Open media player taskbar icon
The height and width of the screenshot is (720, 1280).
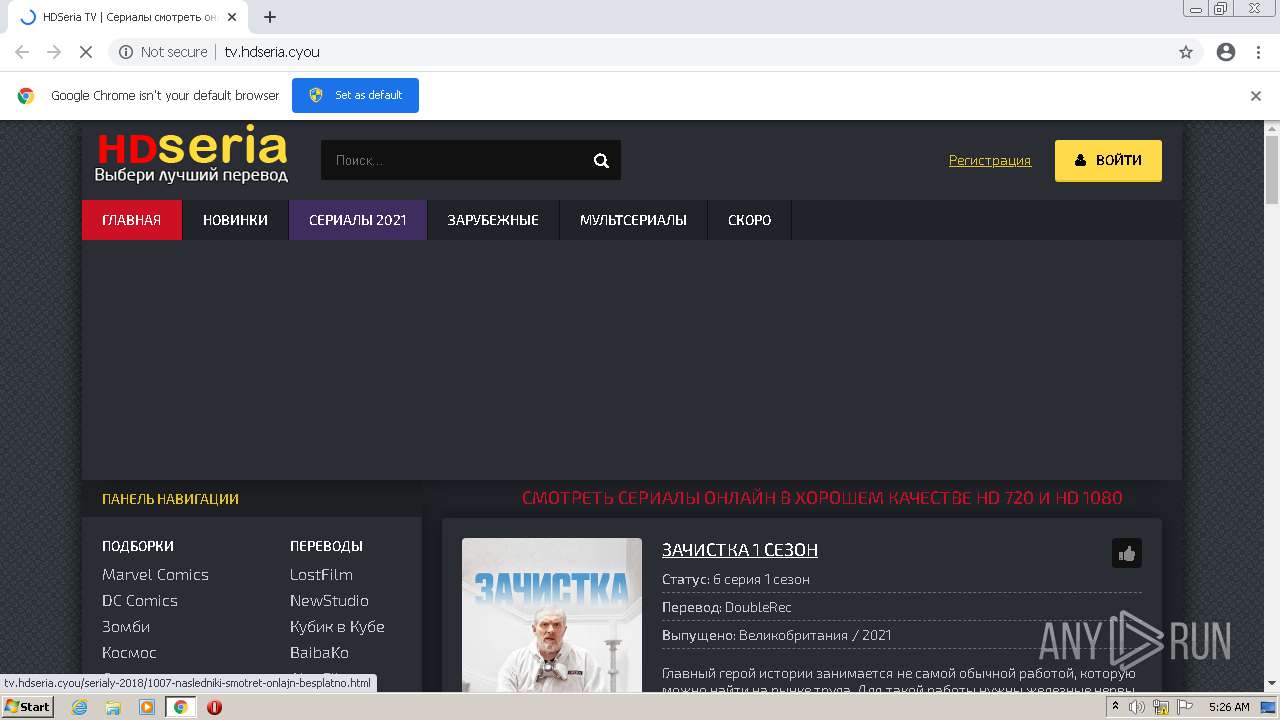[x=147, y=707]
